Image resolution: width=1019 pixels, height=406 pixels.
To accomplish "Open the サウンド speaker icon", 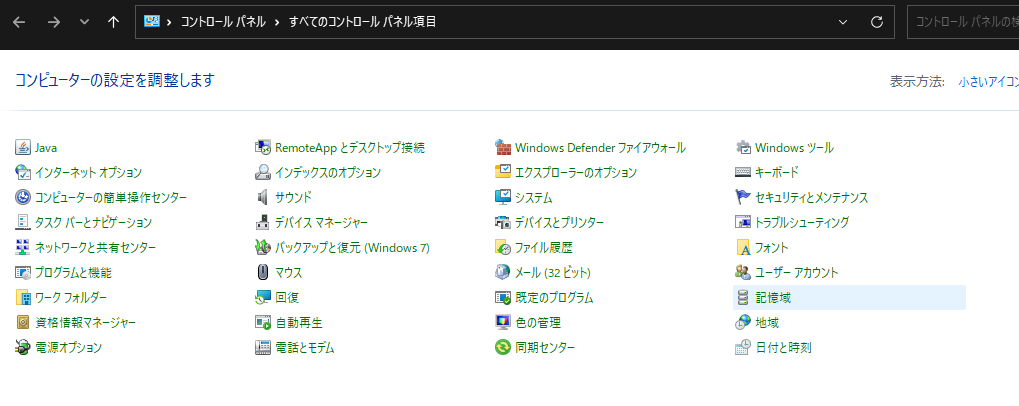I will coord(264,198).
